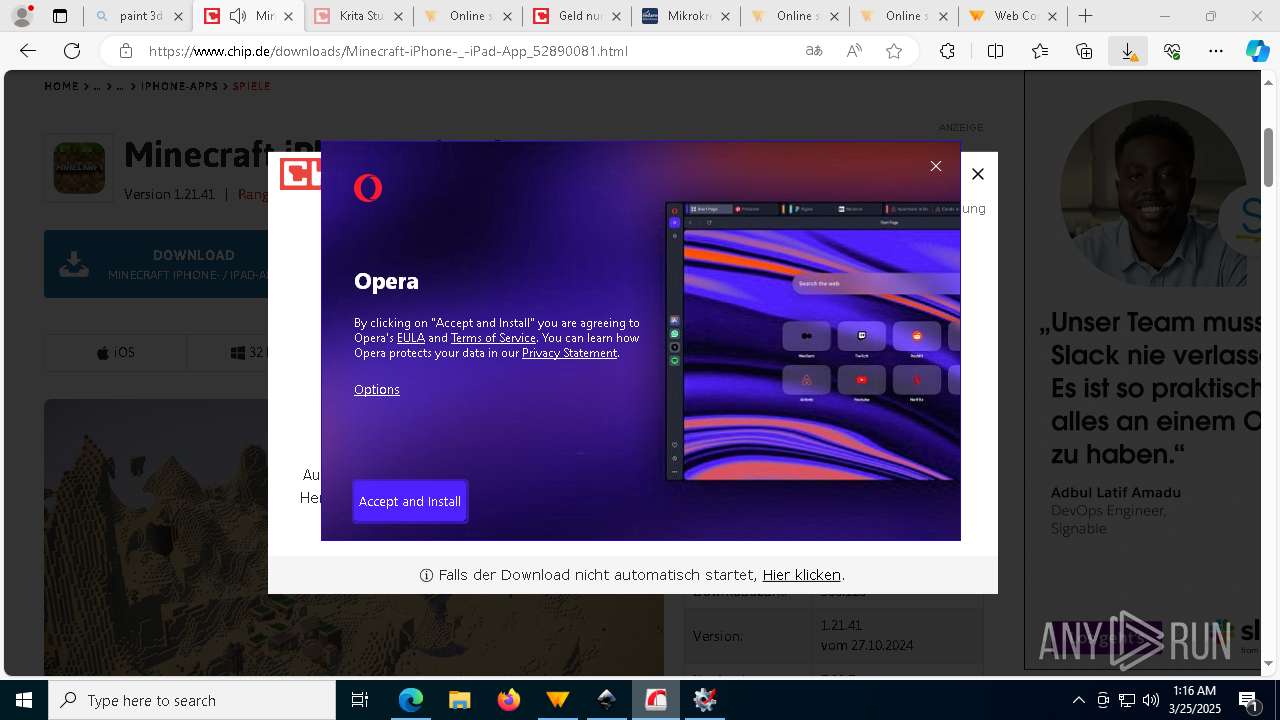Click the taskbar search box

point(192,700)
